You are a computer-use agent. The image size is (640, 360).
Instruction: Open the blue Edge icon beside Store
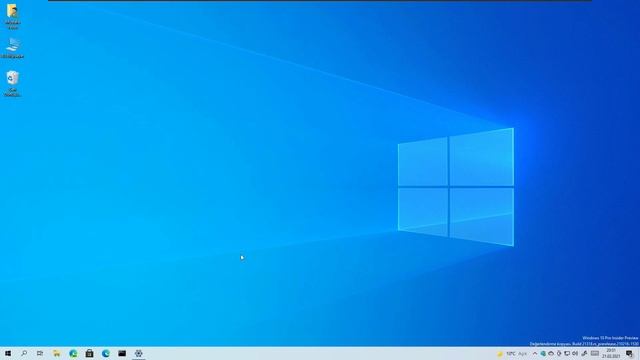106,353
